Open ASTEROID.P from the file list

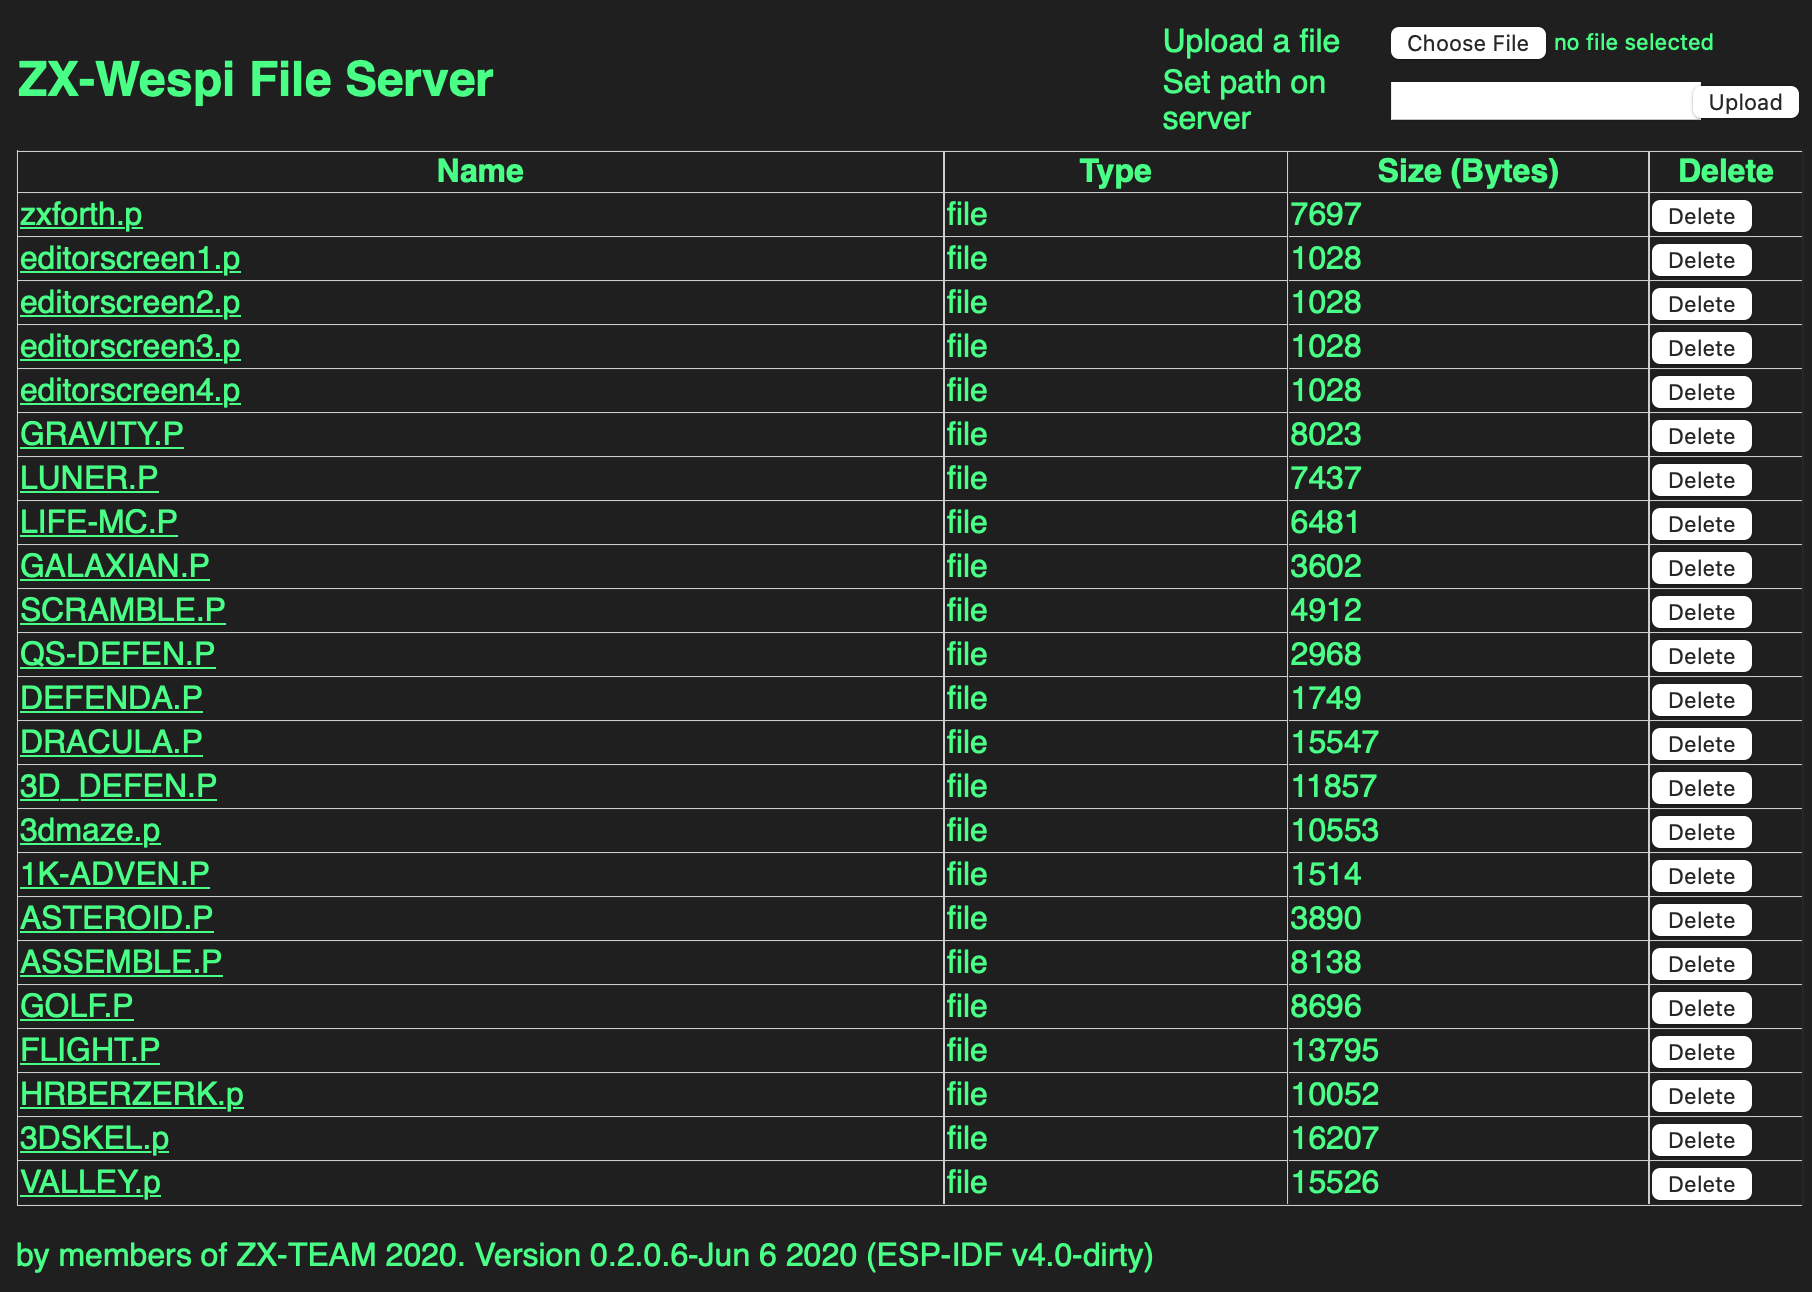pos(117,919)
